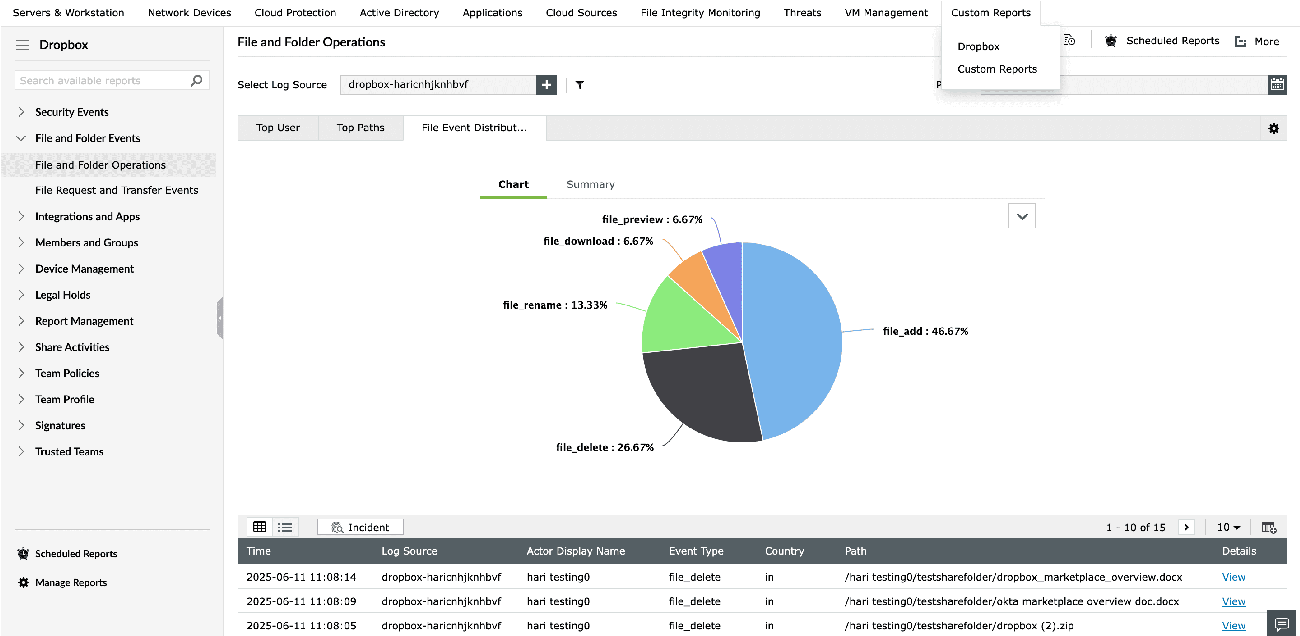
Task: Click the search magnifier icon in reports
Action: tap(197, 80)
